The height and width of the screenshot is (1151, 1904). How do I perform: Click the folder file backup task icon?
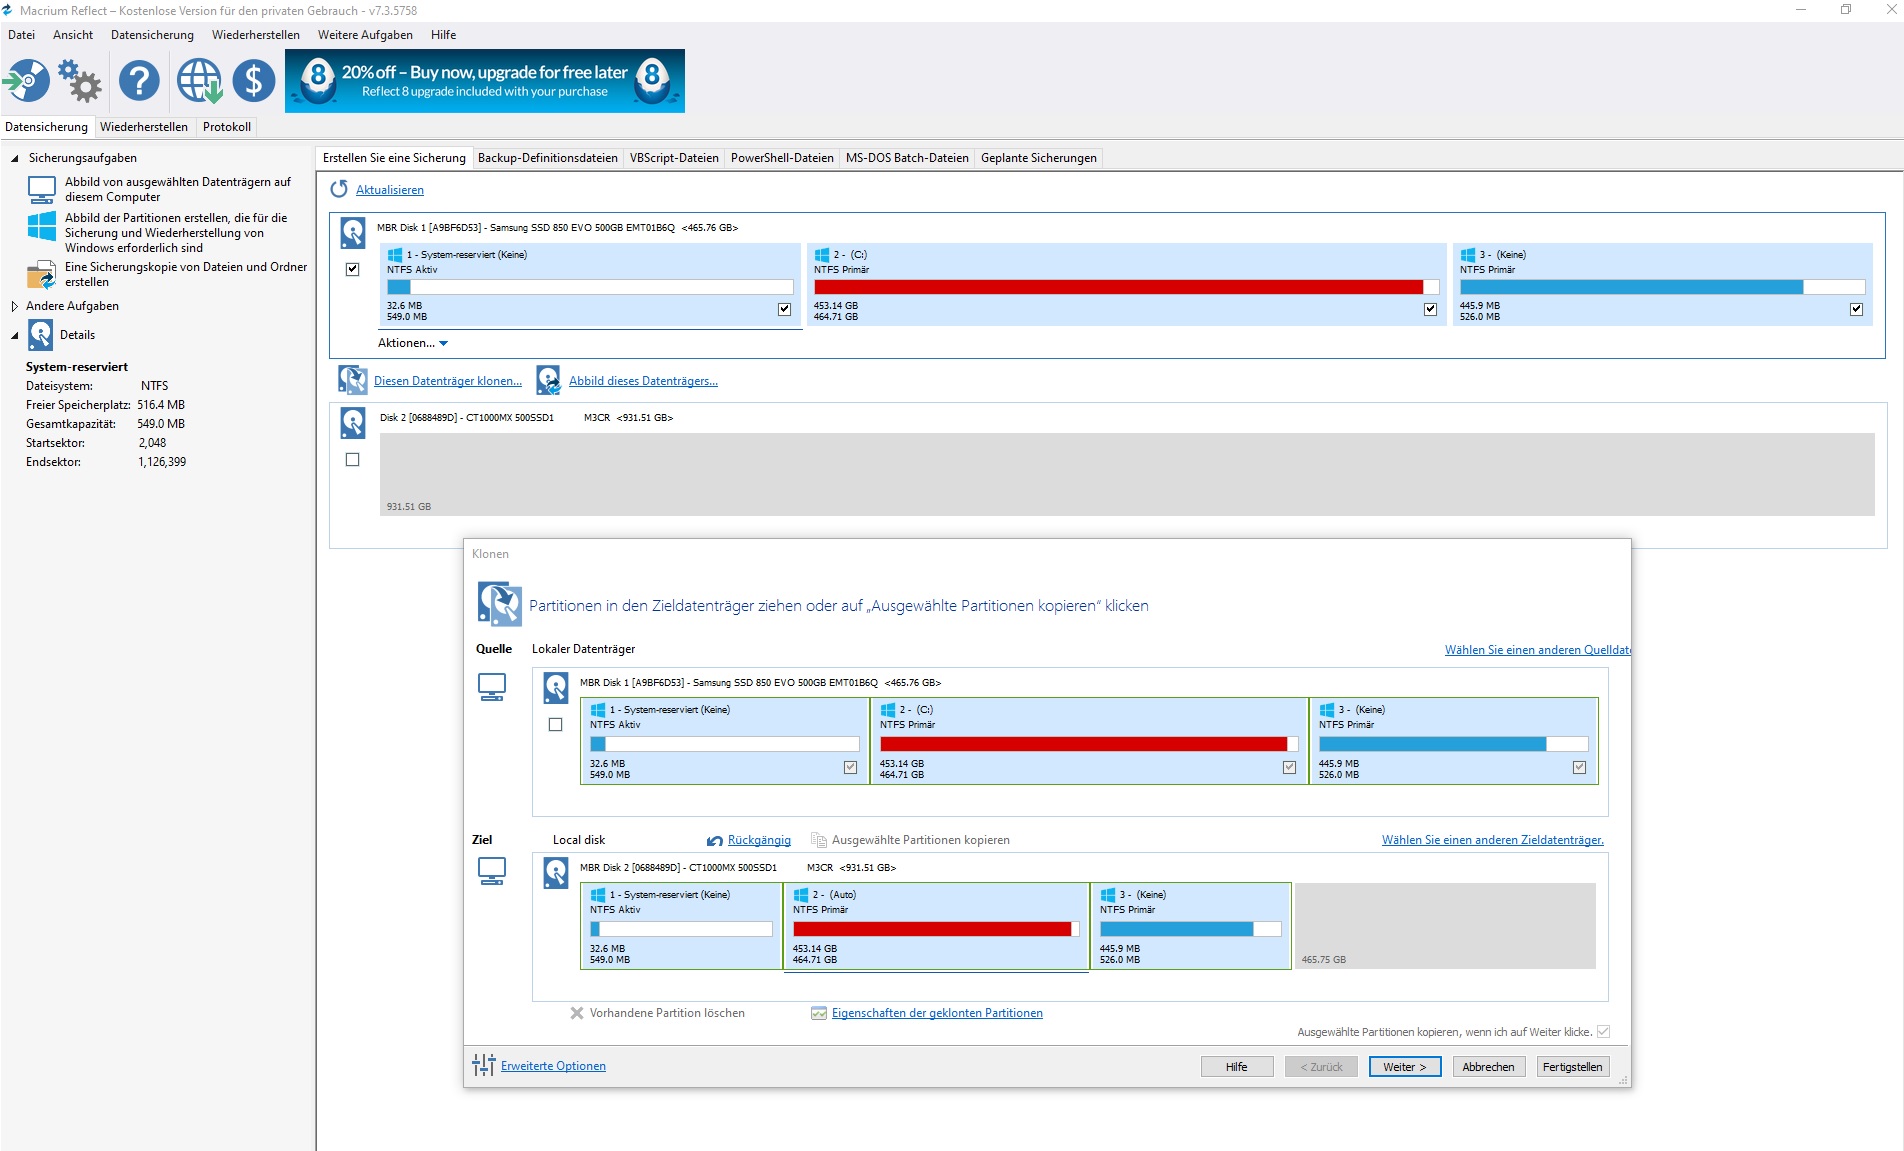point(42,274)
